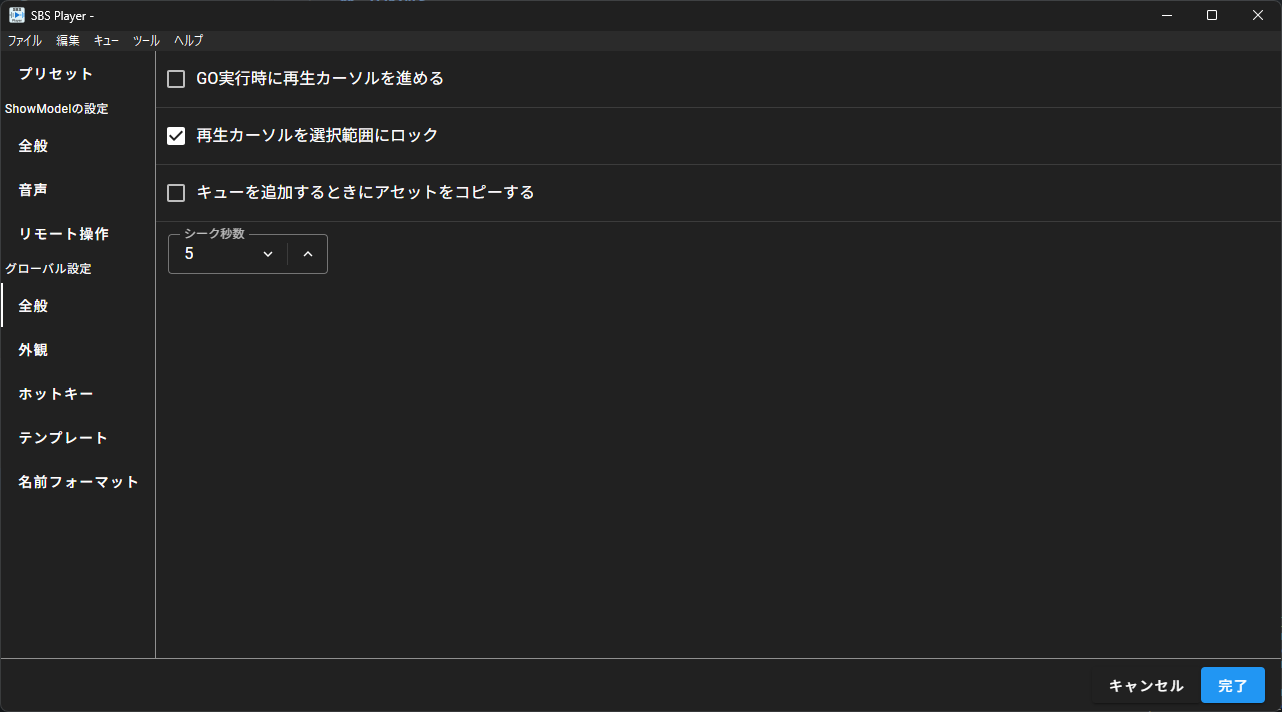Screen dimensions: 1282x712
Task: Disable 再生カーソルを選択範囲にロック
Action: 175,135
